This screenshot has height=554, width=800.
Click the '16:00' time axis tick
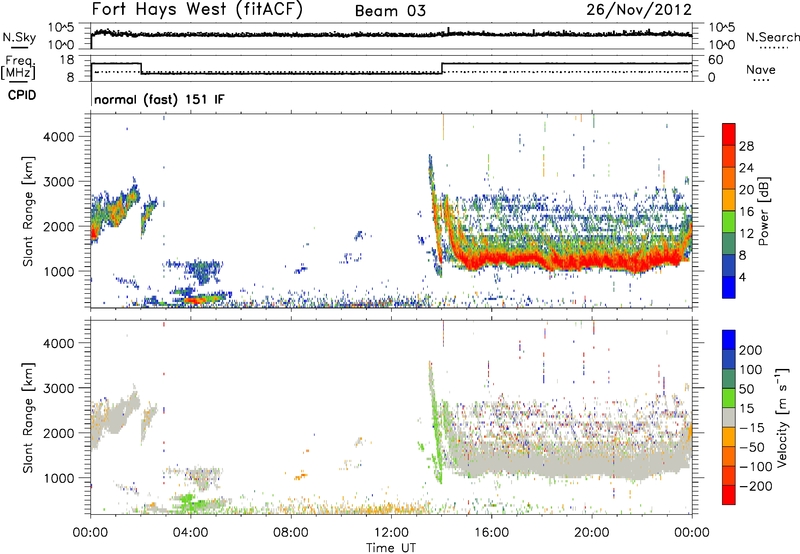click(491, 533)
